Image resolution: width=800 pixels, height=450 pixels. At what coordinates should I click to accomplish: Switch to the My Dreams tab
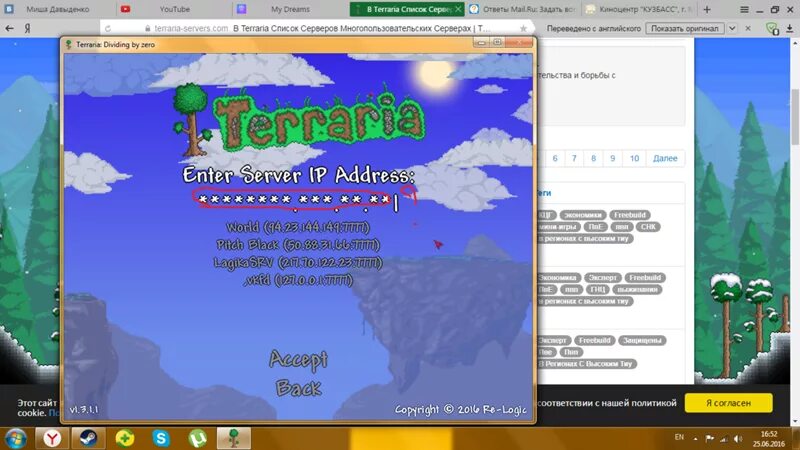coord(290,9)
